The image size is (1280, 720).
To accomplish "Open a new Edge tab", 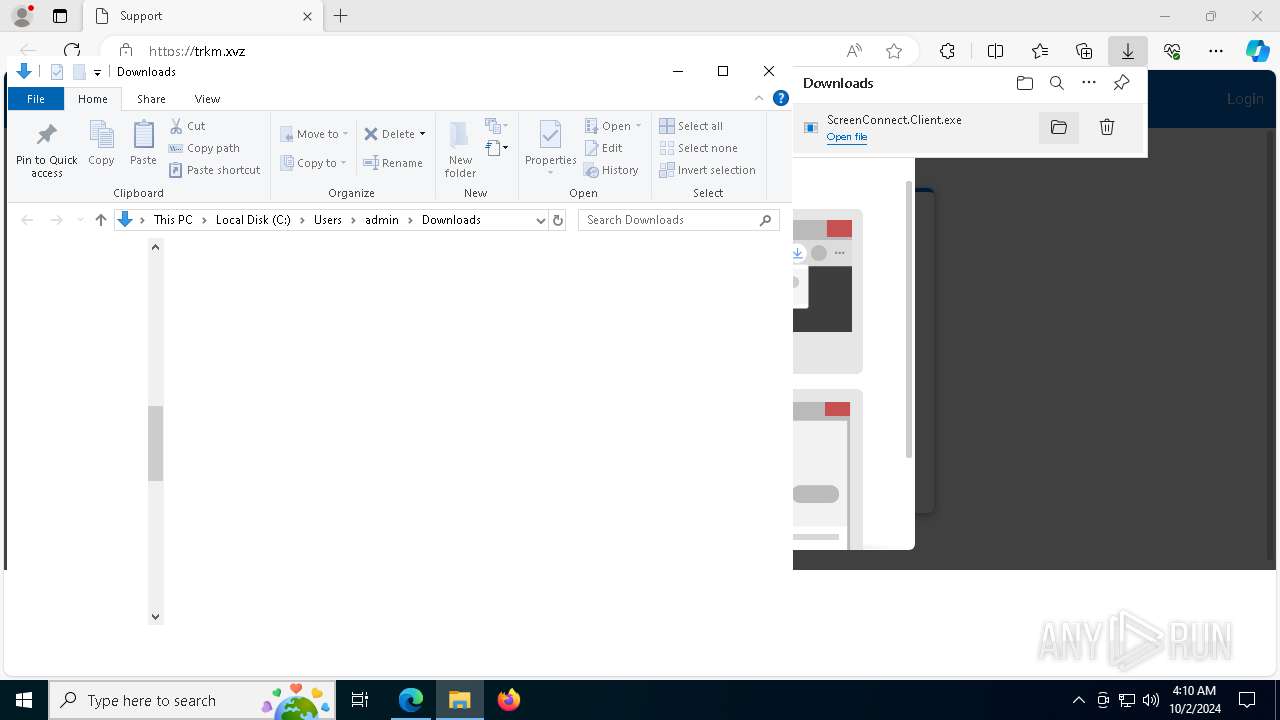I will (x=341, y=16).
